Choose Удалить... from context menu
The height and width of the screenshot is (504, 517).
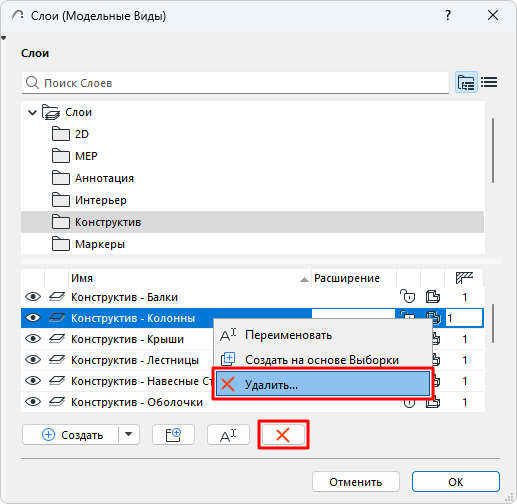[x=323, y=384]
